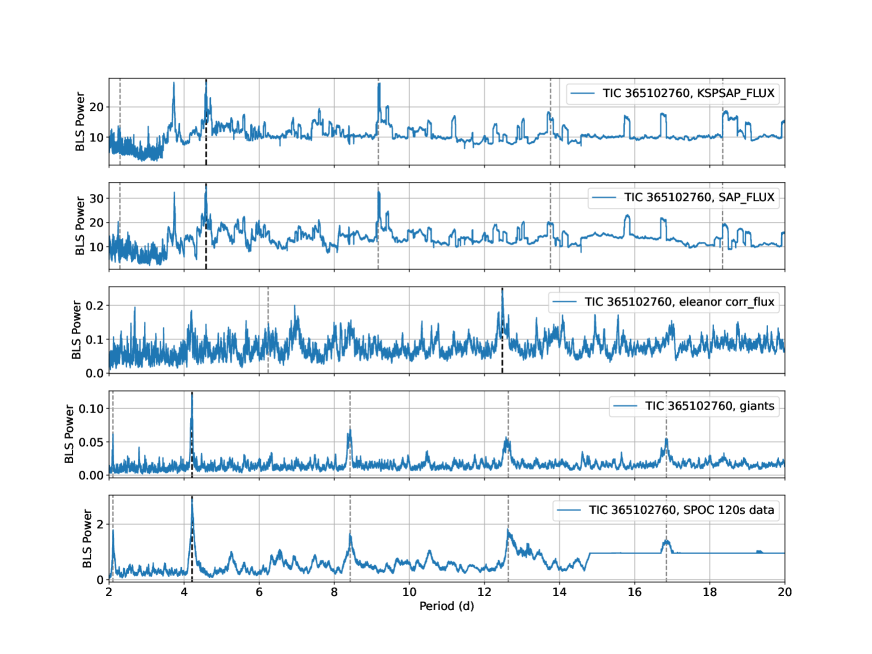The image size is (872, 654).
Task: Click the BLS Power label of SAP_FLUX panel
Action: (80, 225)
